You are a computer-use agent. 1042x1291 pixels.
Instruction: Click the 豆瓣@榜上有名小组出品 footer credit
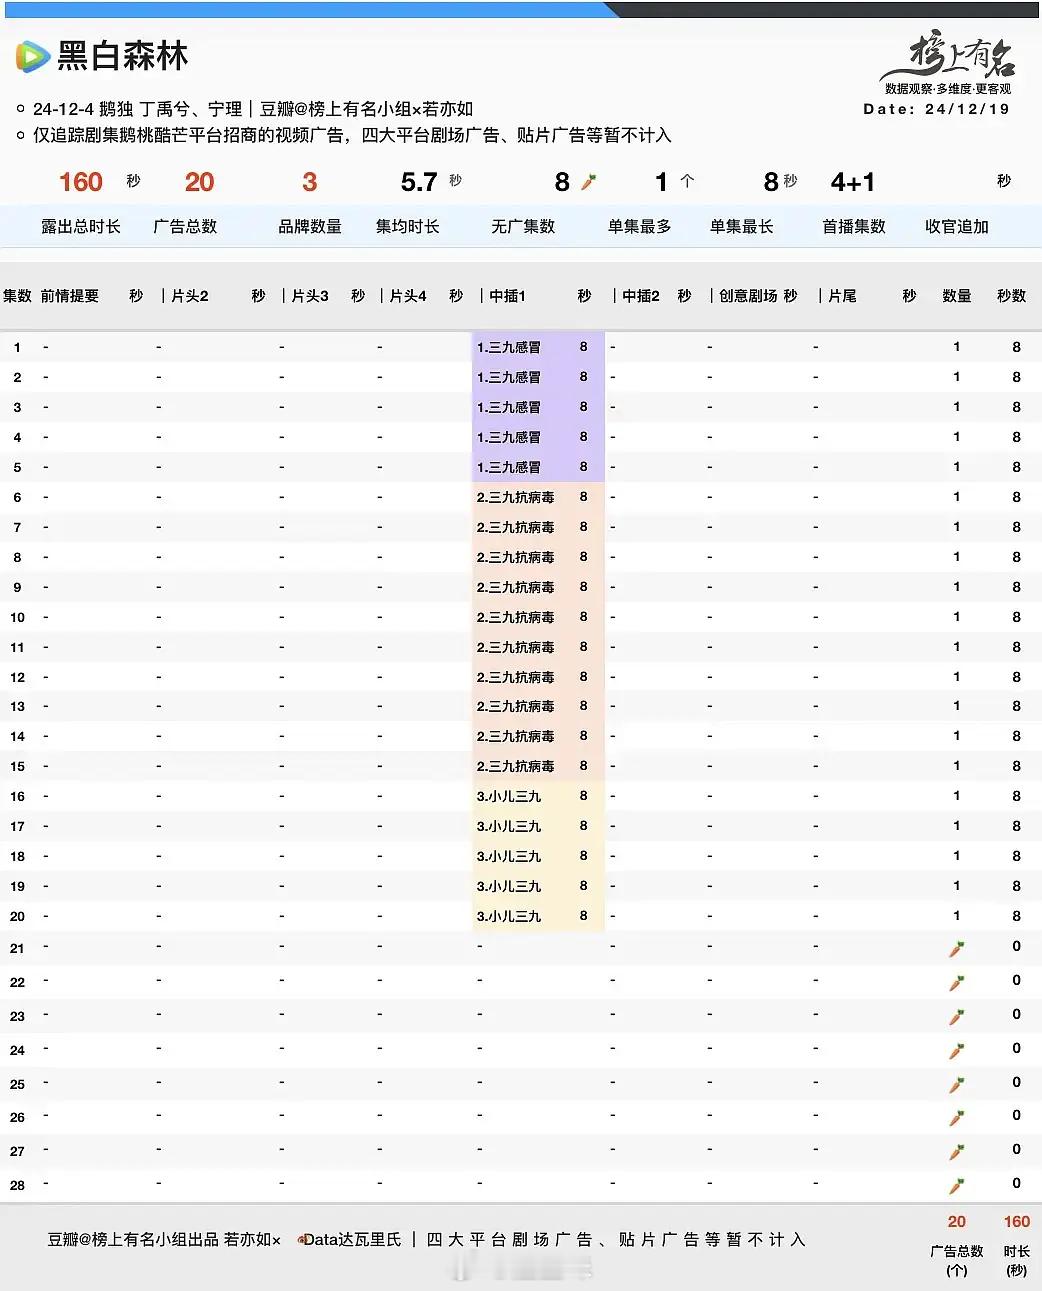[133, 1240]
